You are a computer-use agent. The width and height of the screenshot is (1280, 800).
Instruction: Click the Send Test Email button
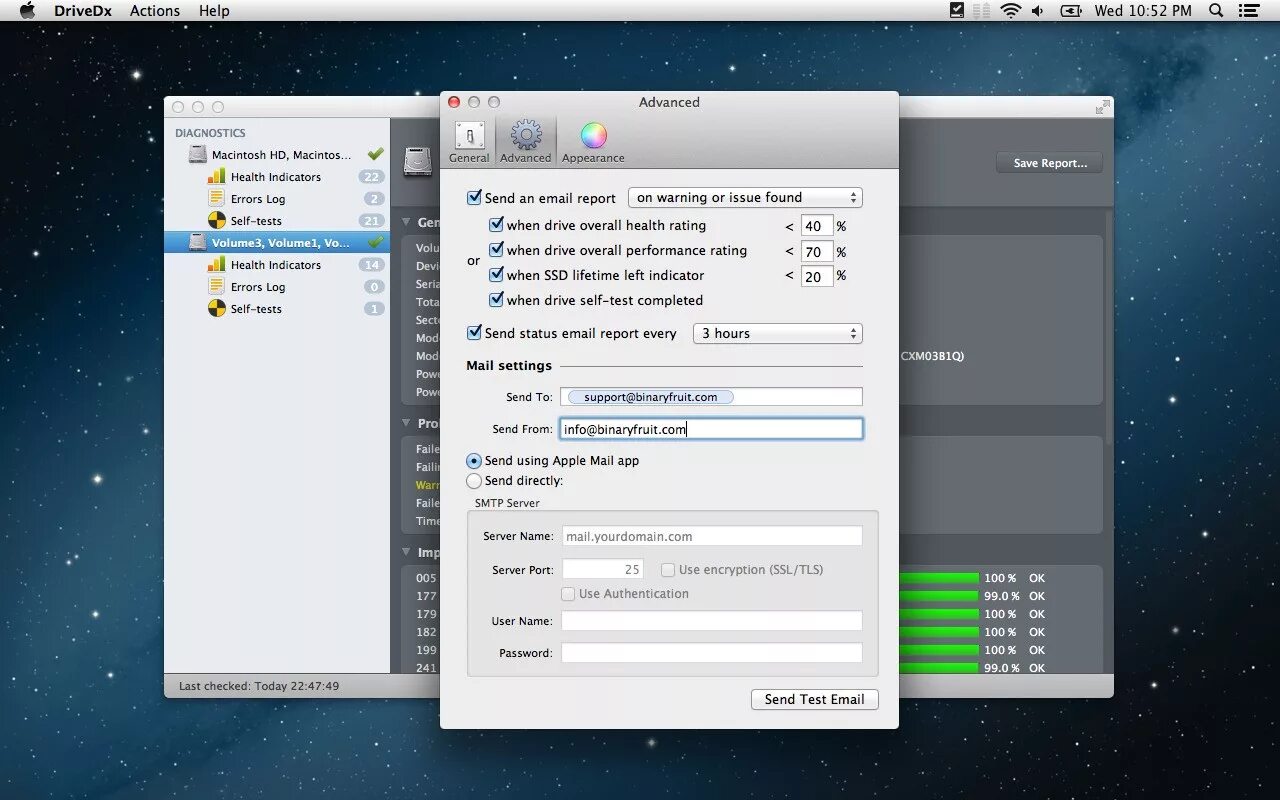point(815,700)
